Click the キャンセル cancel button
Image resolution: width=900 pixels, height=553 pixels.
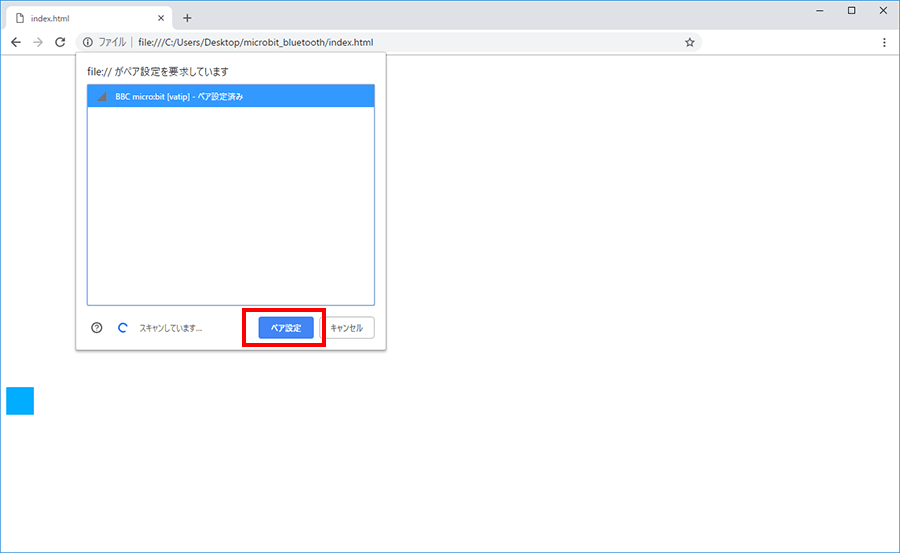click(347, 328)
